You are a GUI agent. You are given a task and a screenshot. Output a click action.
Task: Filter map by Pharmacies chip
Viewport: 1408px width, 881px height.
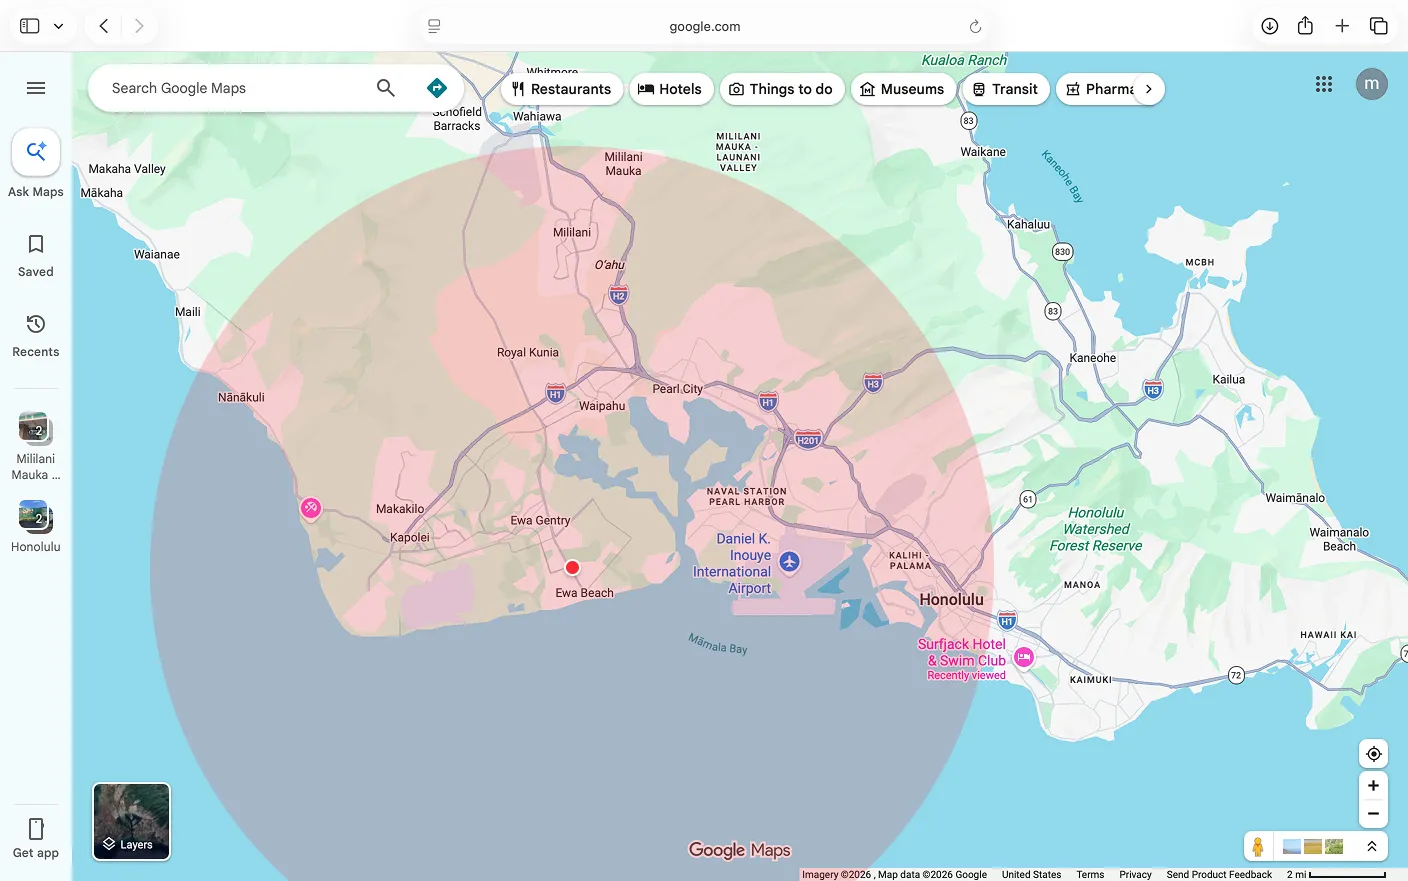1096,89
